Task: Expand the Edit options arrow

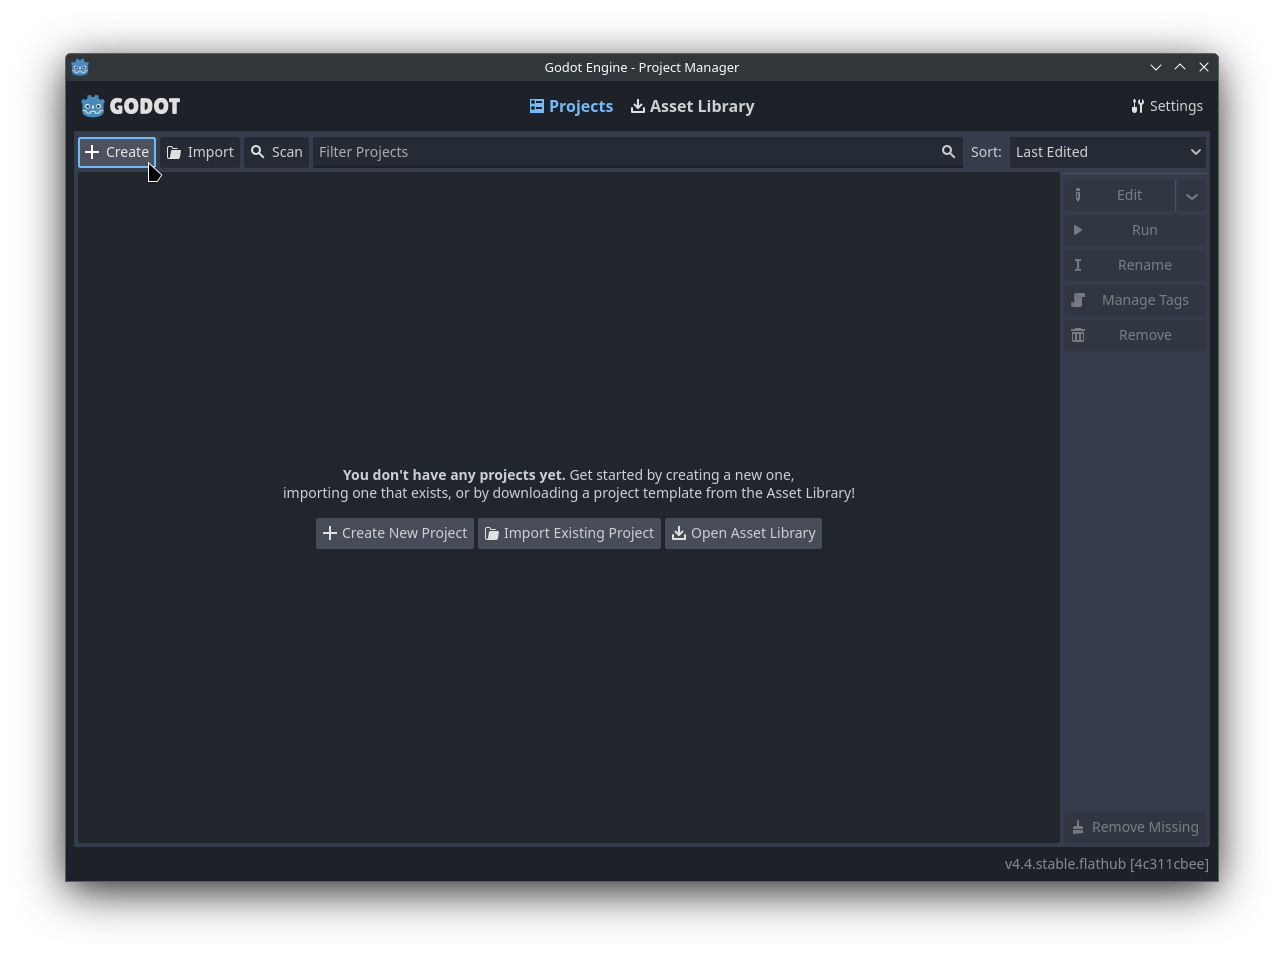Action: click(x=1191, y=196)
